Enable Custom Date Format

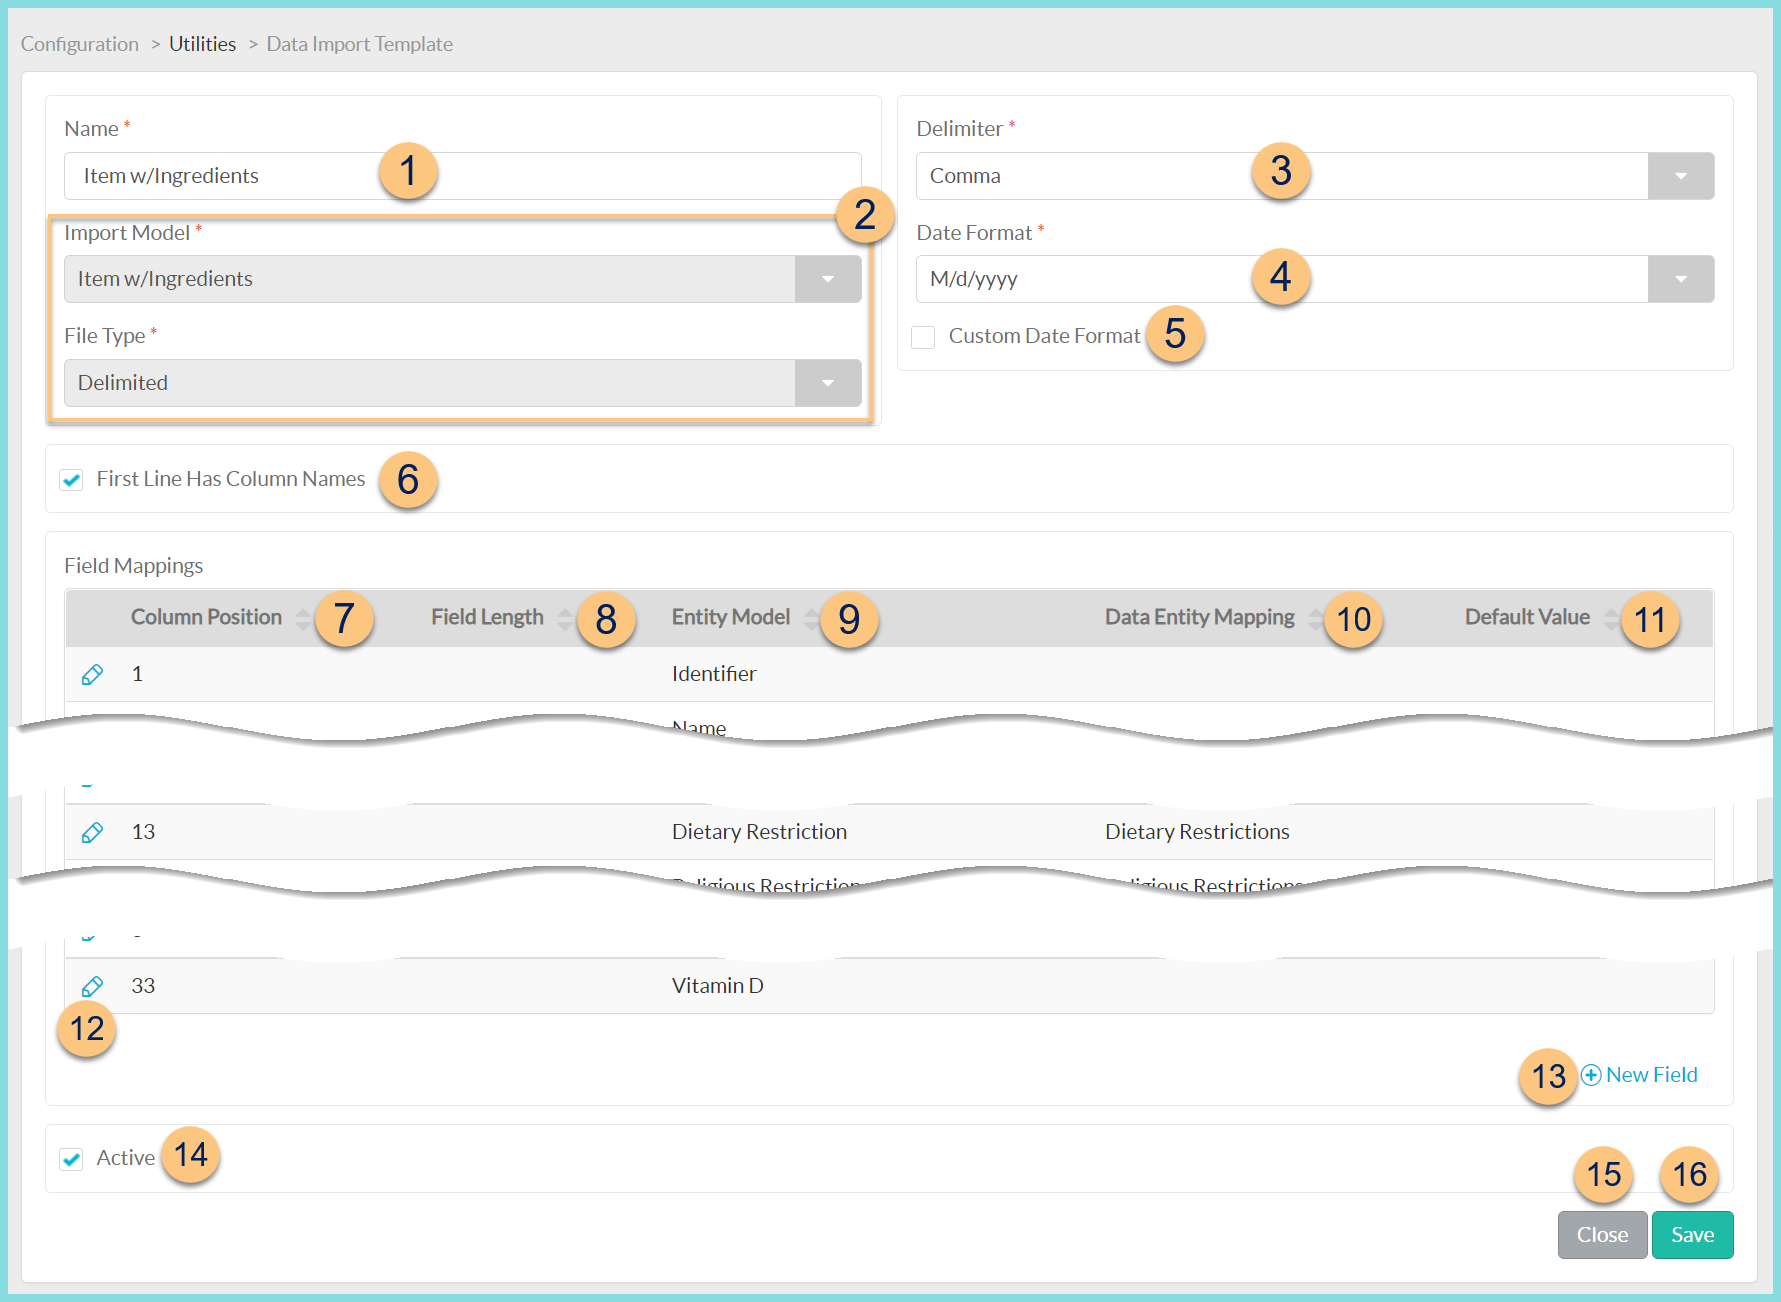(x=922, y=337)
